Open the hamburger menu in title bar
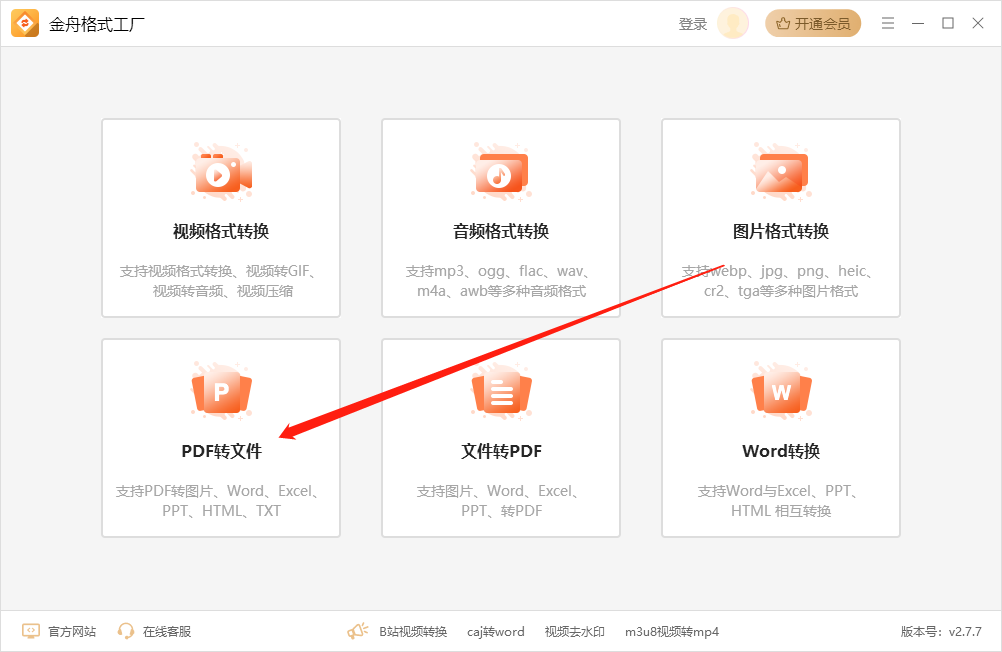 (x=887, y=22)
